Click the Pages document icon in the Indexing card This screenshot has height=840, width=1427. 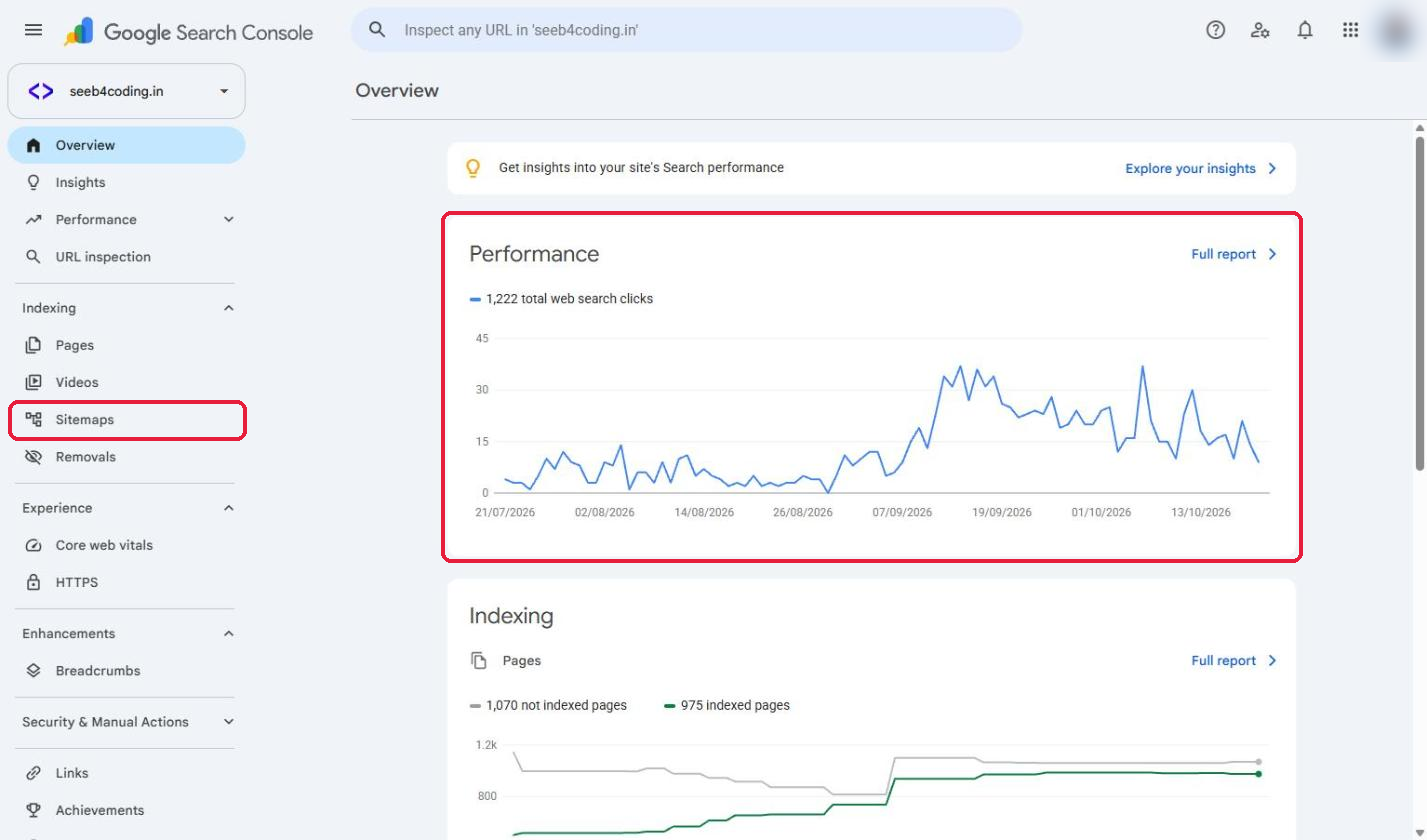479,660
